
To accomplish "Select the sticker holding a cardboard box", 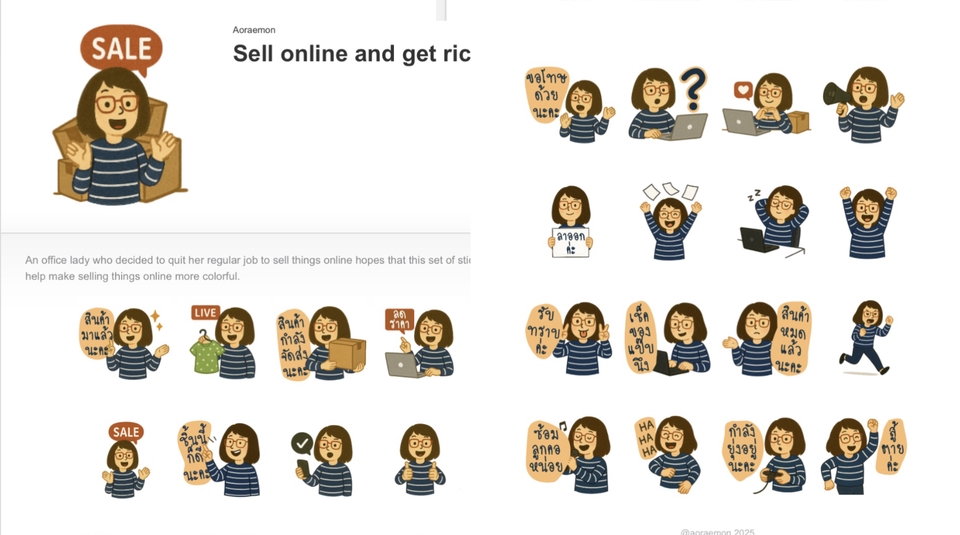I will [321, 343].
